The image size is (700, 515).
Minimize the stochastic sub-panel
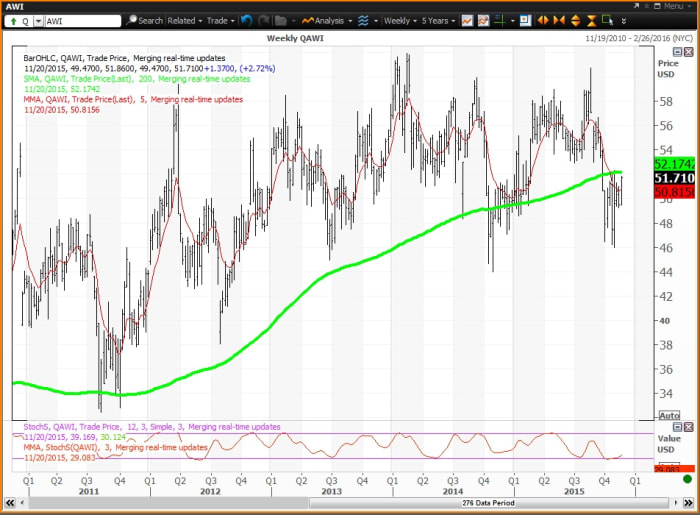(677, 426)
